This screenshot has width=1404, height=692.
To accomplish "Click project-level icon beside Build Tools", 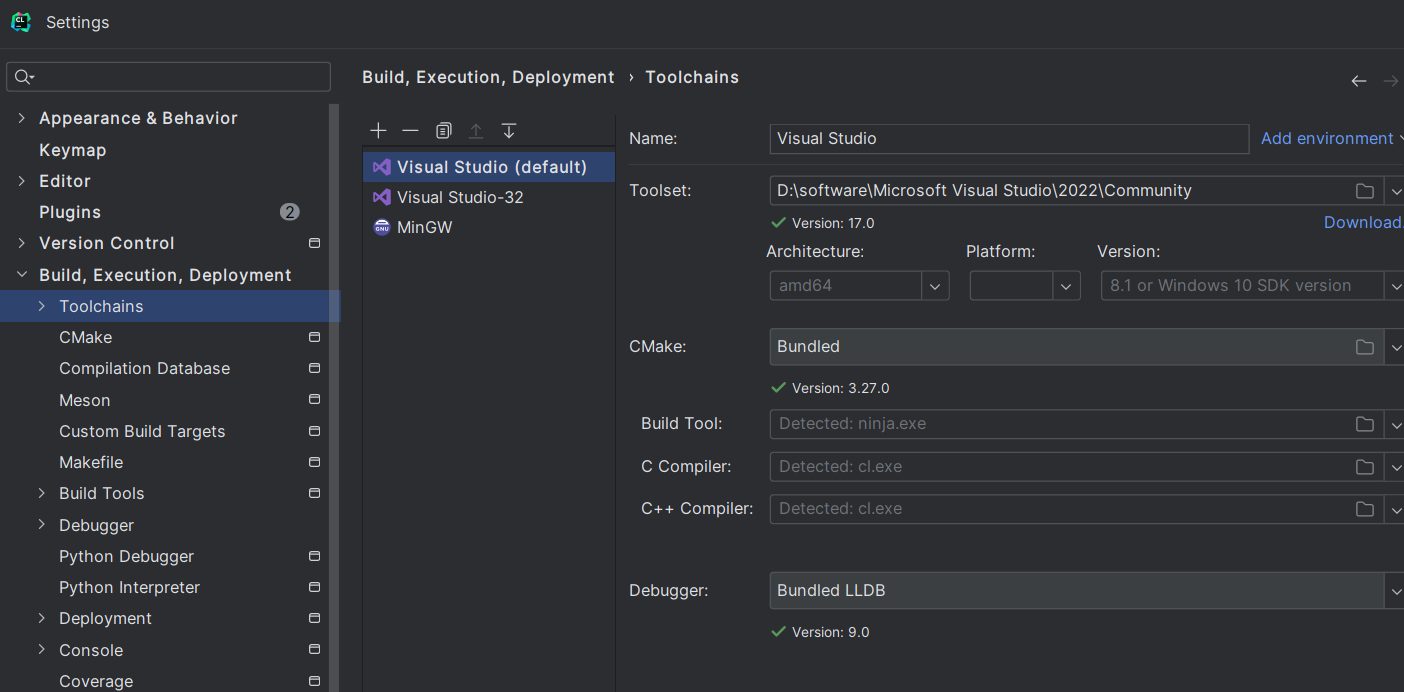I will click(314, 493).
